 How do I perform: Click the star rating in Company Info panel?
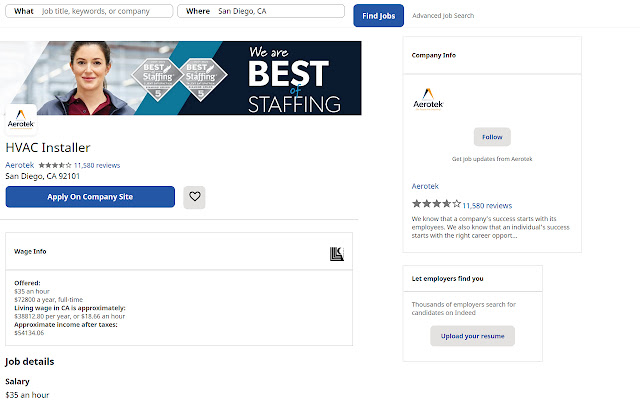(x=436, y=203)
